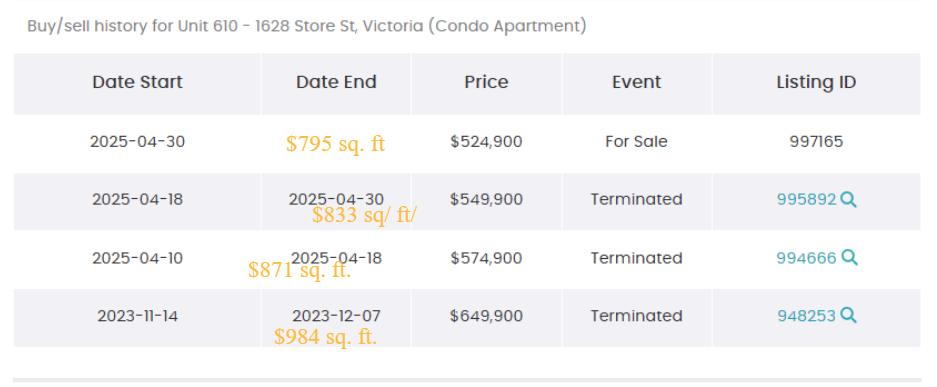
Task: Open listing ID 995892 link
Action: (x=807, y=199)
